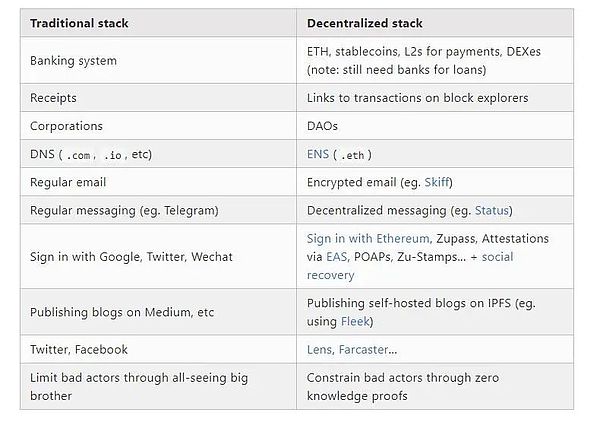
Task: Click the Twitter, Facebook cell
Action: pyautogui.click(x=79, y=350)
